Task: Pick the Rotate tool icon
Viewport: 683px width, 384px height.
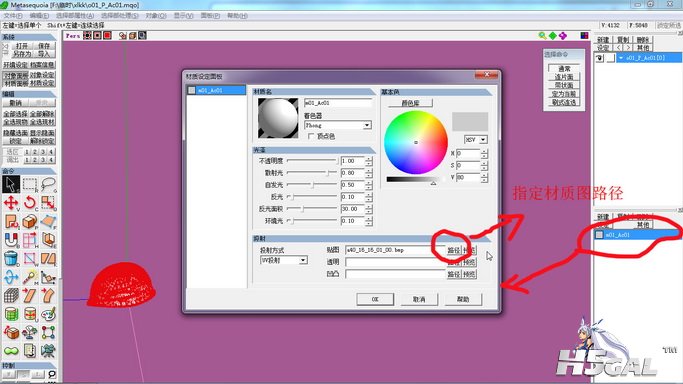Action: tap(30, 203)
